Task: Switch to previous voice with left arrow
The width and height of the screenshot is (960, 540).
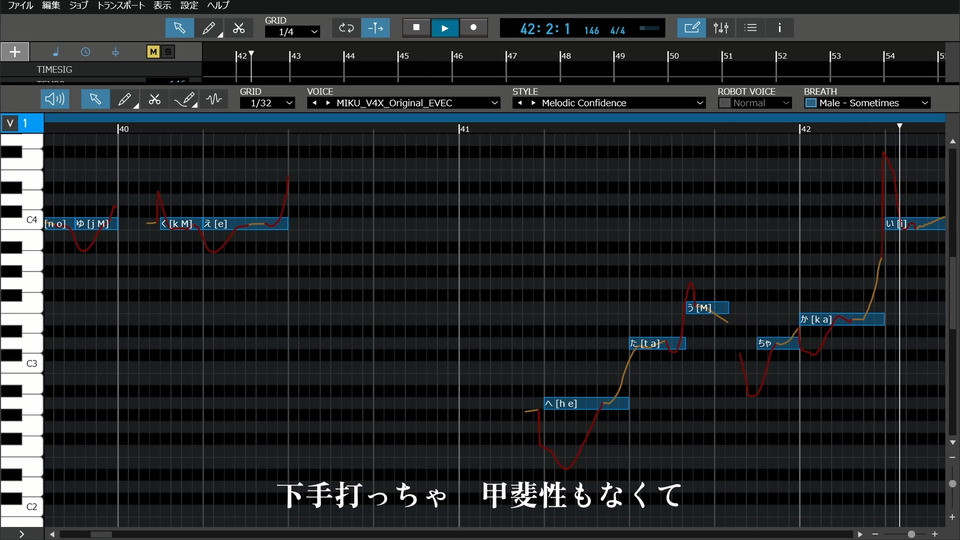Action: [x=315, y=103]
